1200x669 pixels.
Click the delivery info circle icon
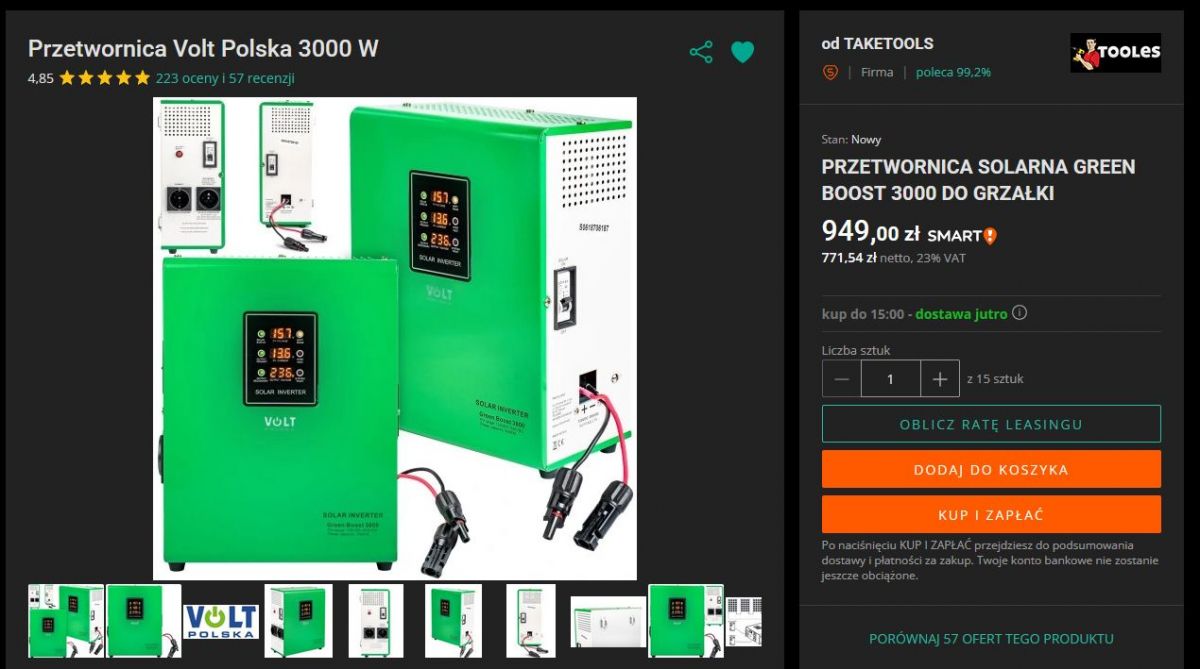click(x=1019, y=313)
